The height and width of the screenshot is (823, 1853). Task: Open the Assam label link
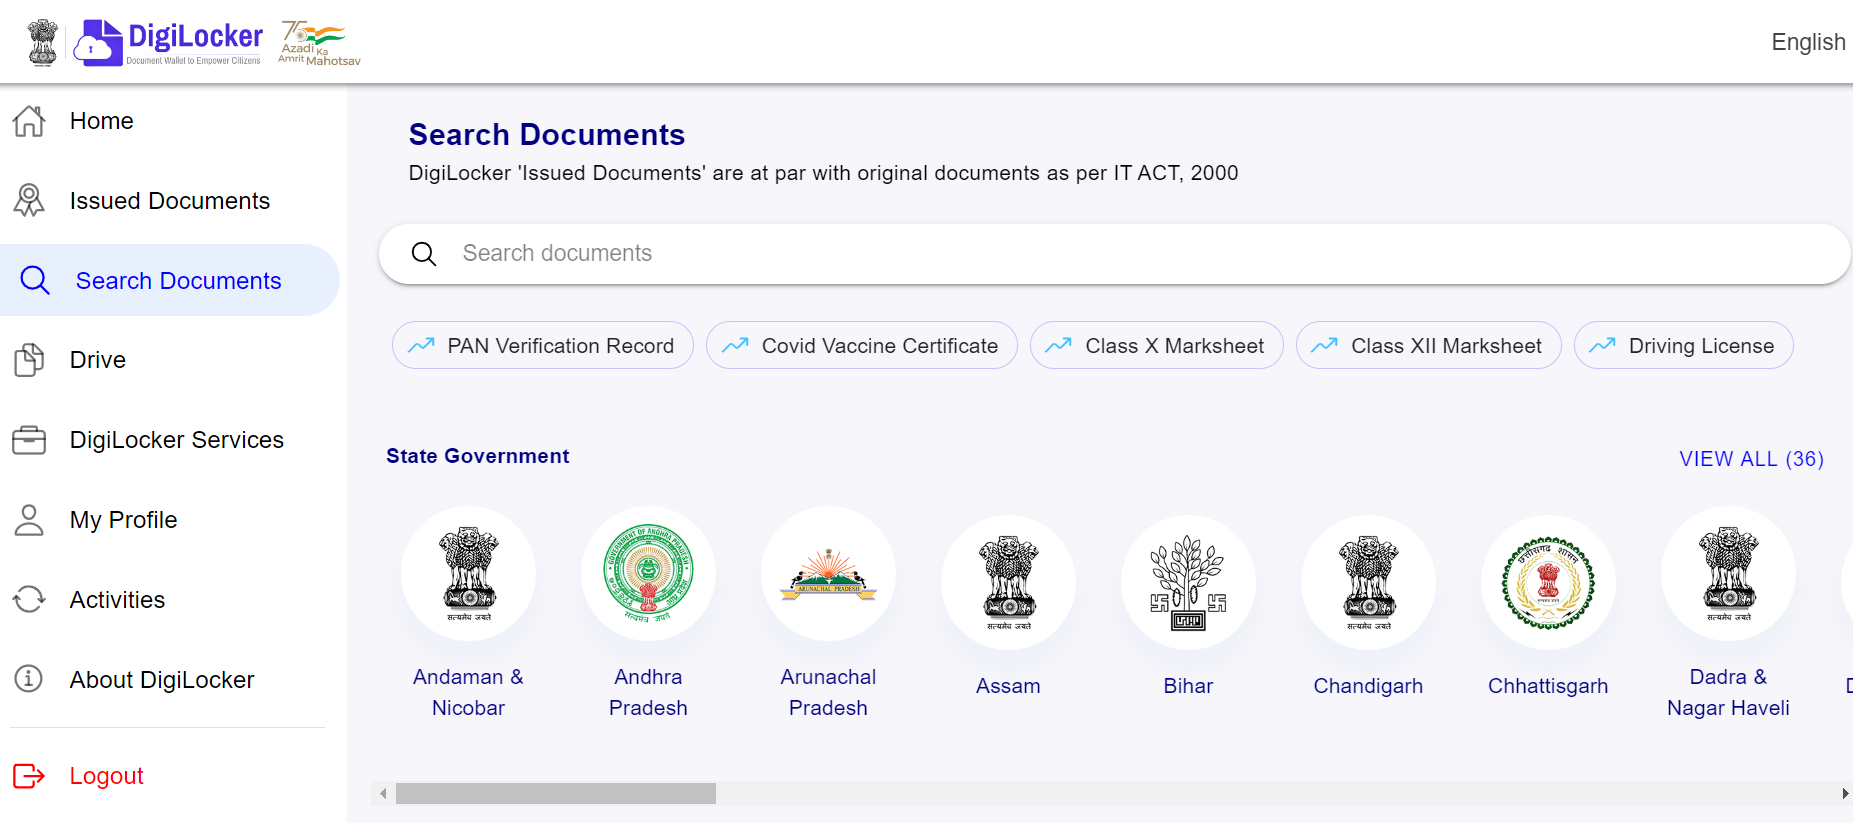point(1009,686)
